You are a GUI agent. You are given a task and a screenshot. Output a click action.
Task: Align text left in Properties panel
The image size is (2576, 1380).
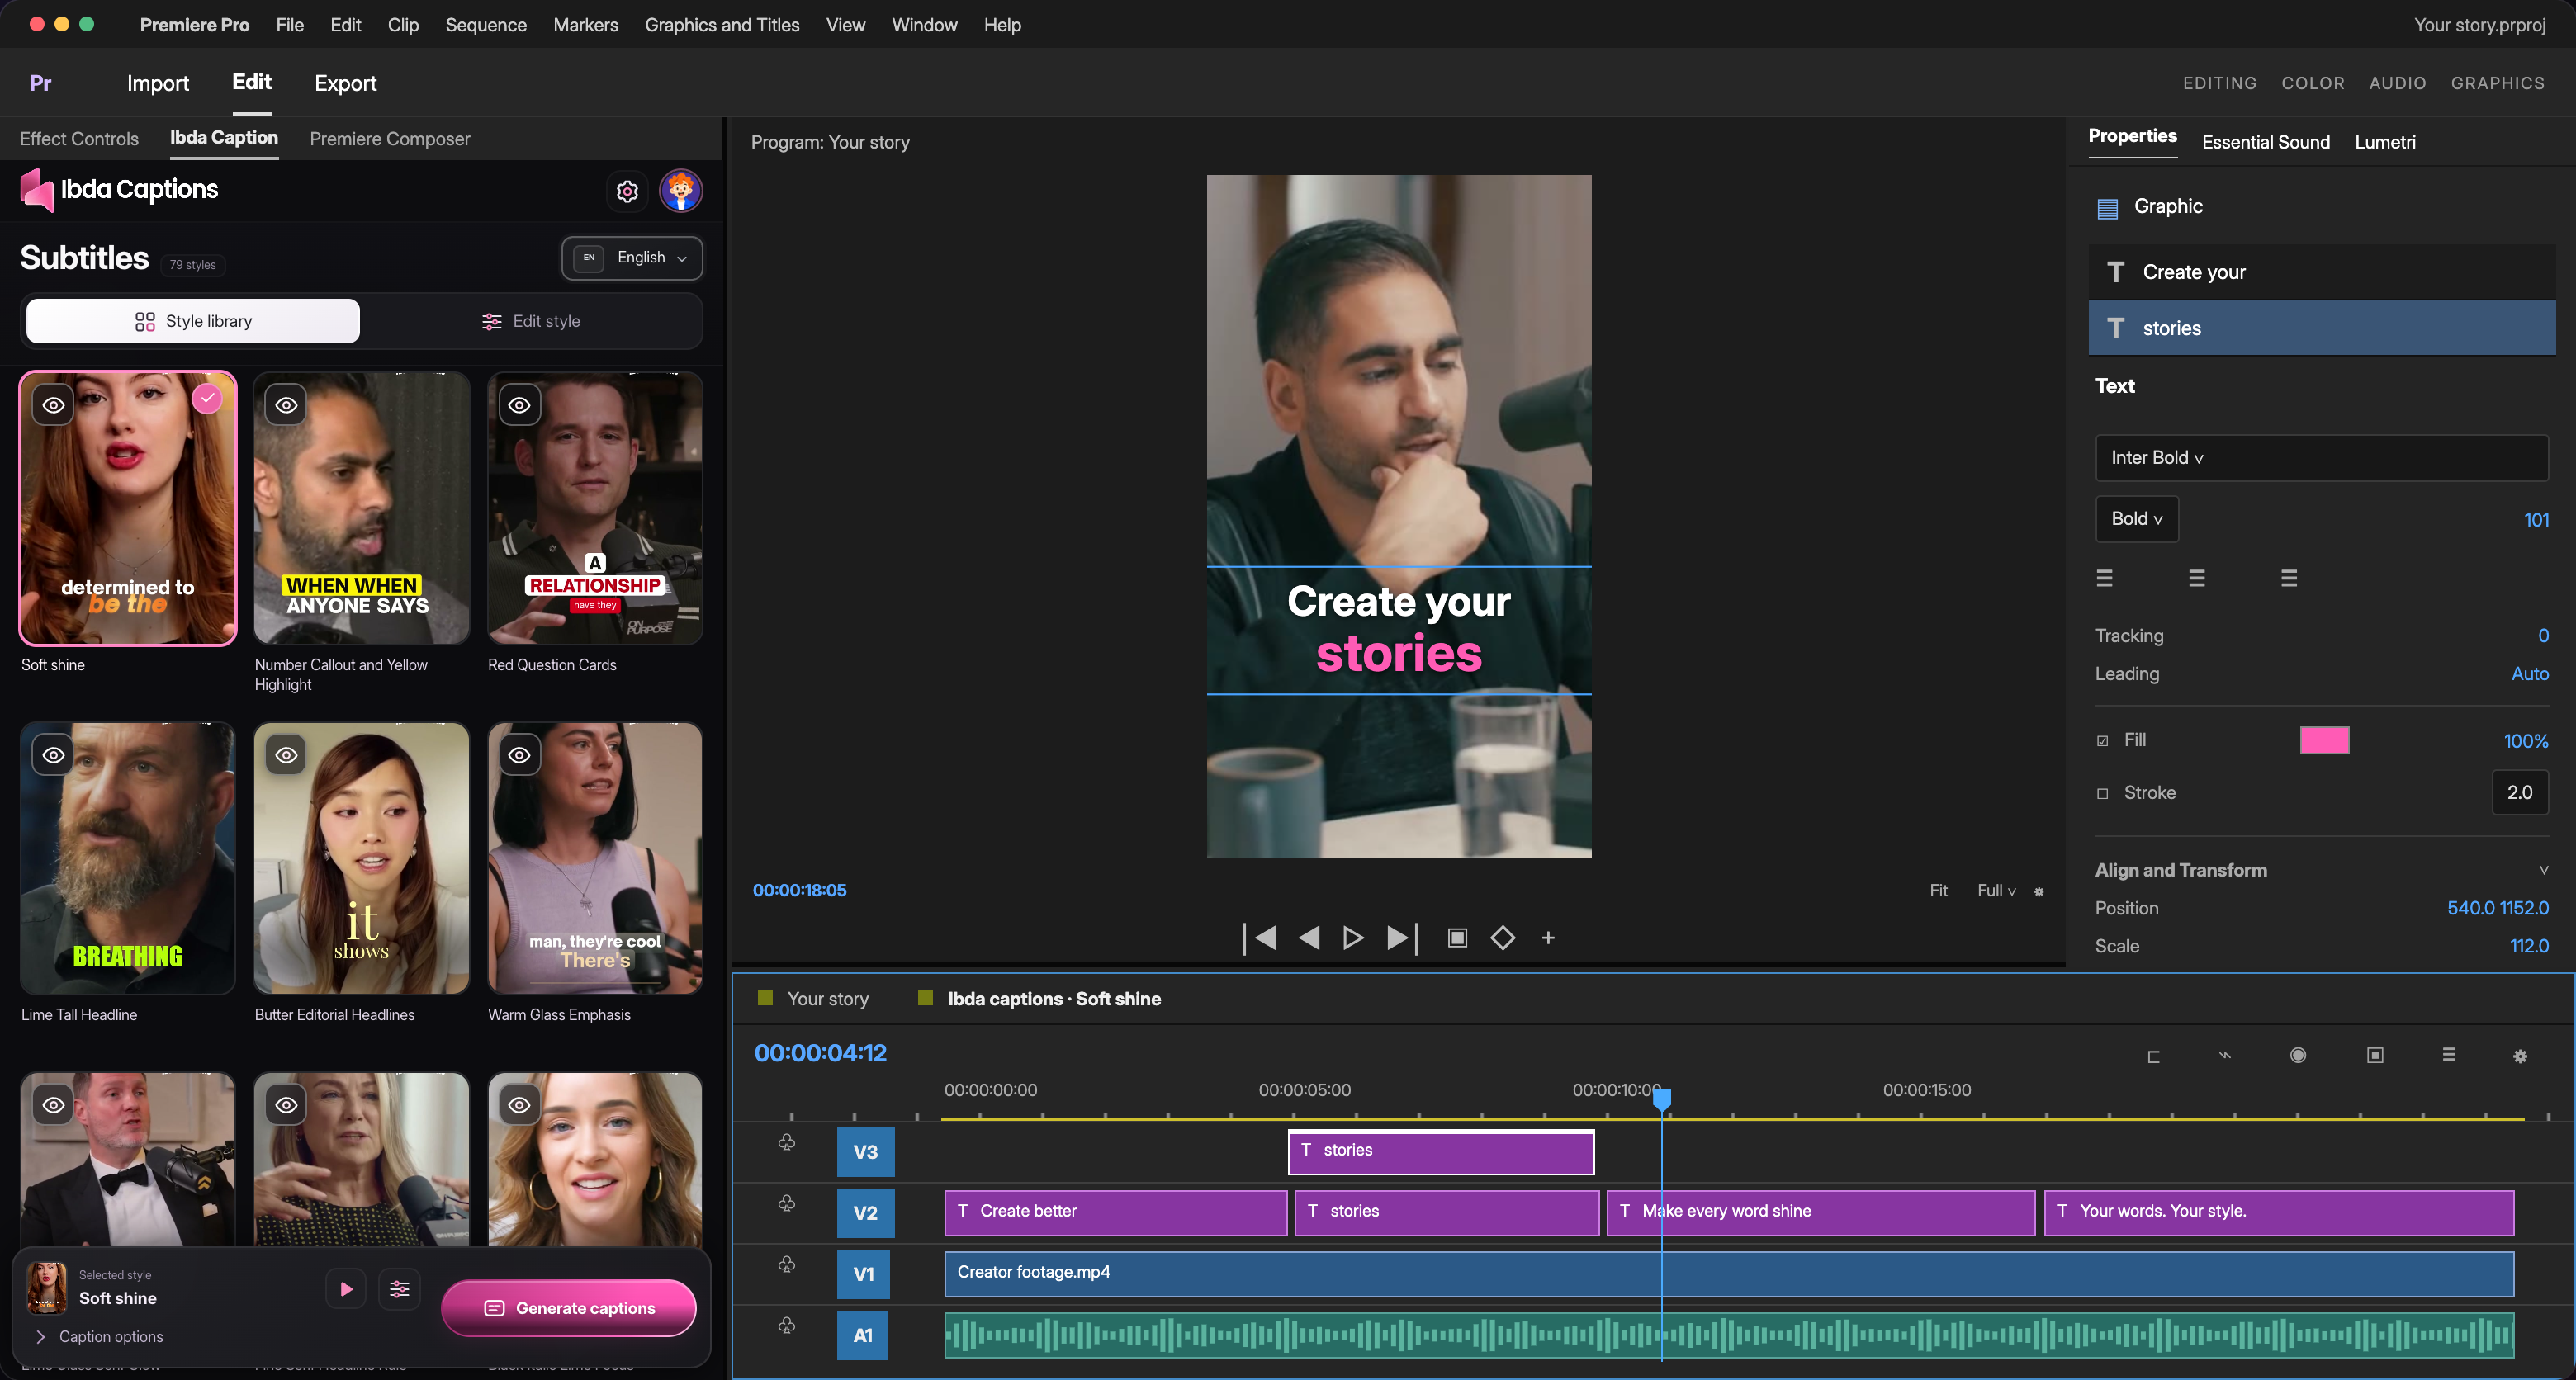2105,578
